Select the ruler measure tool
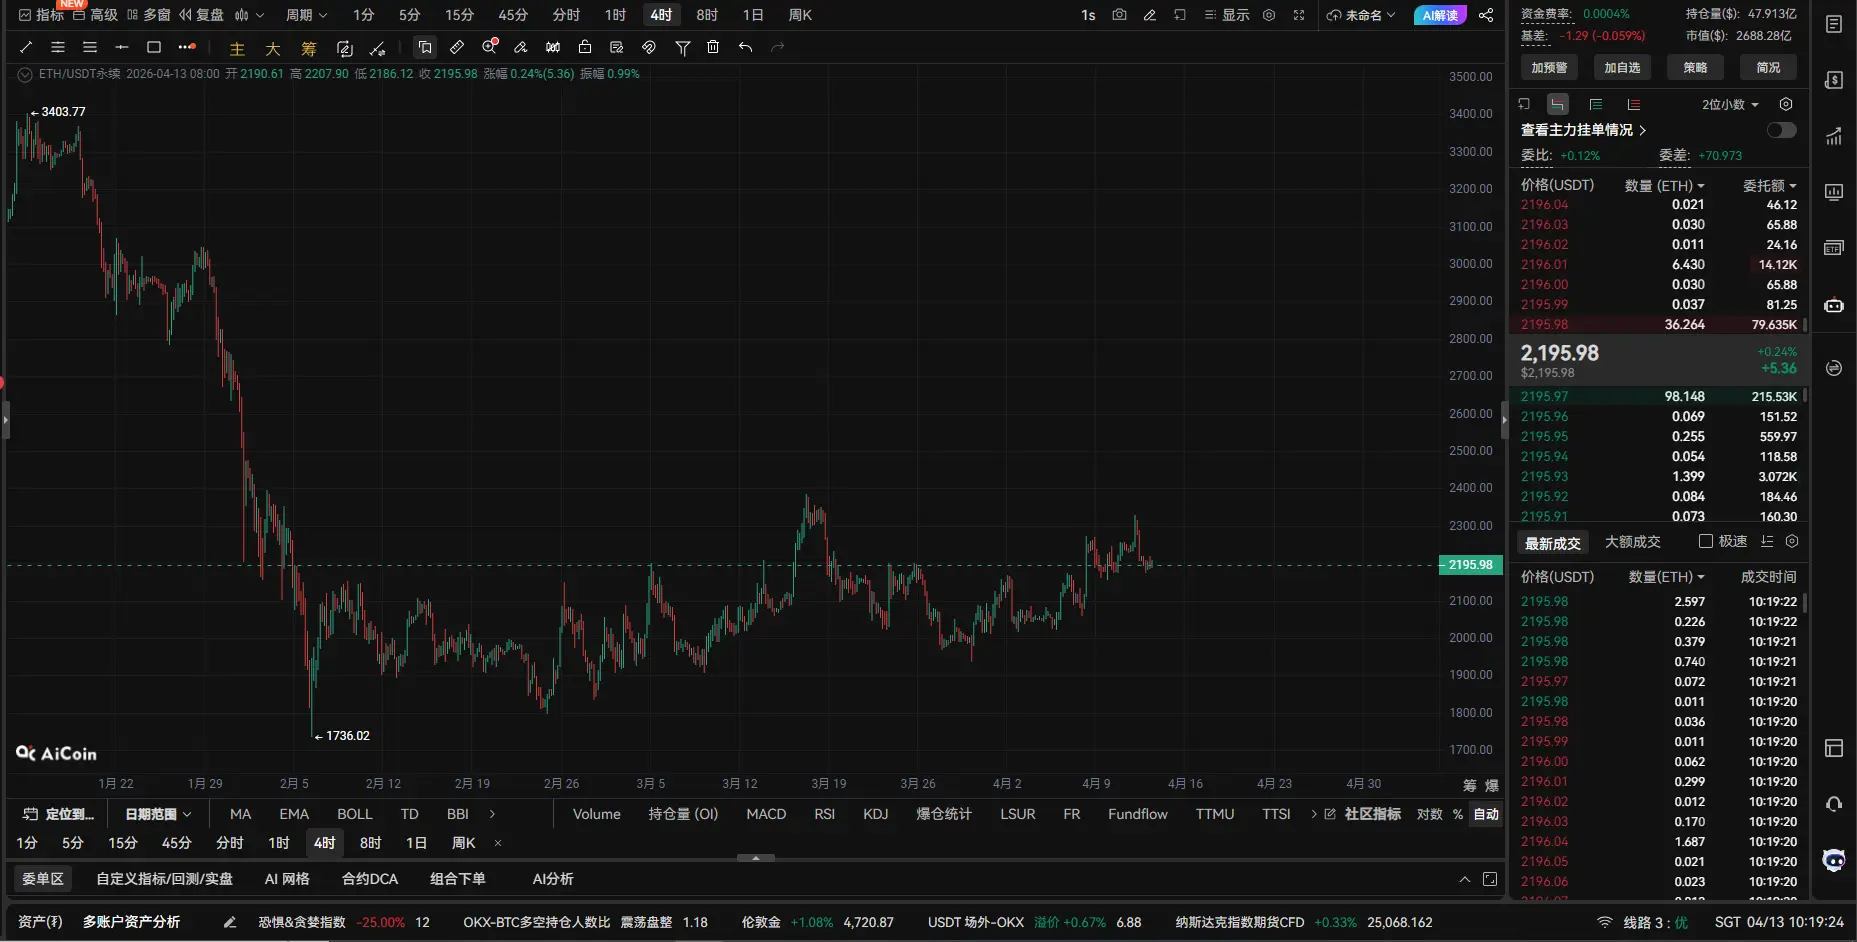This screenshot has height=942, width=1857. [x=457, y=47]
